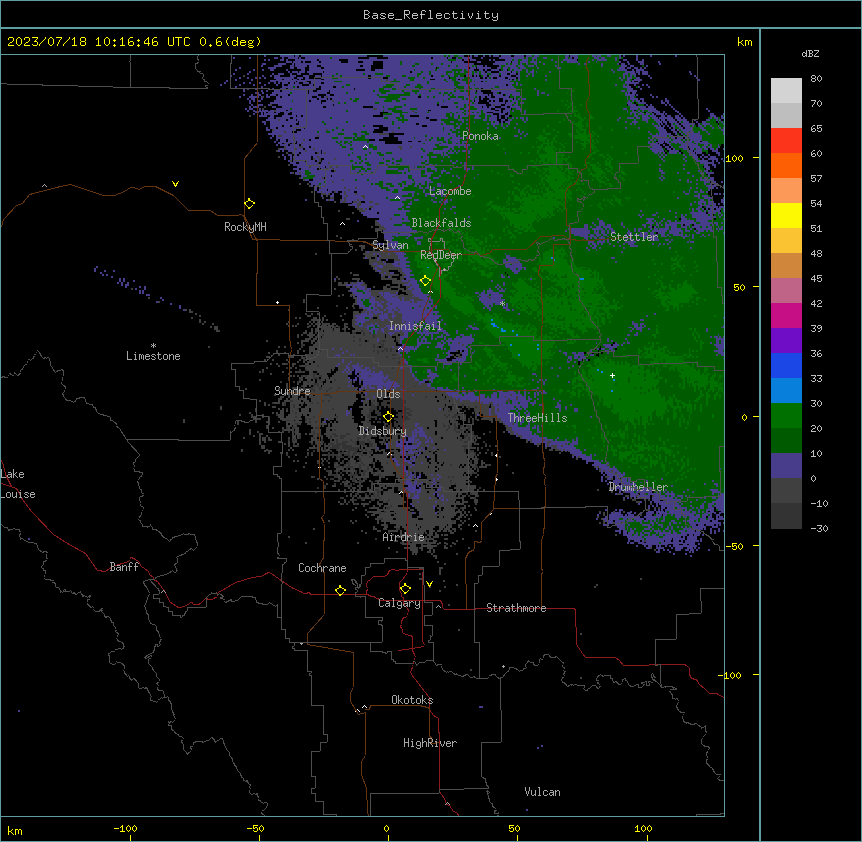The height and width of the screenshot is (842, 862).
Task: Click the Stettler label
Action: pos(634,237)
